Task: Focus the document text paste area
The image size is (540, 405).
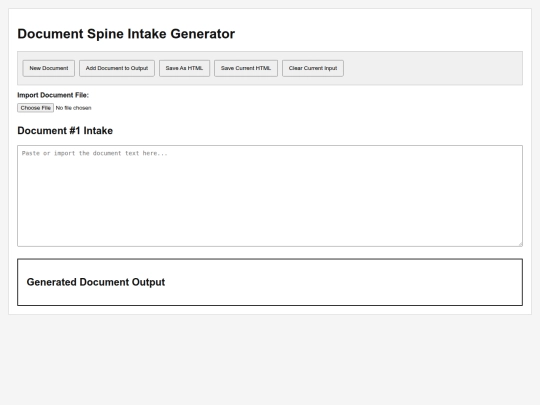Action: (x=270, y=196)
